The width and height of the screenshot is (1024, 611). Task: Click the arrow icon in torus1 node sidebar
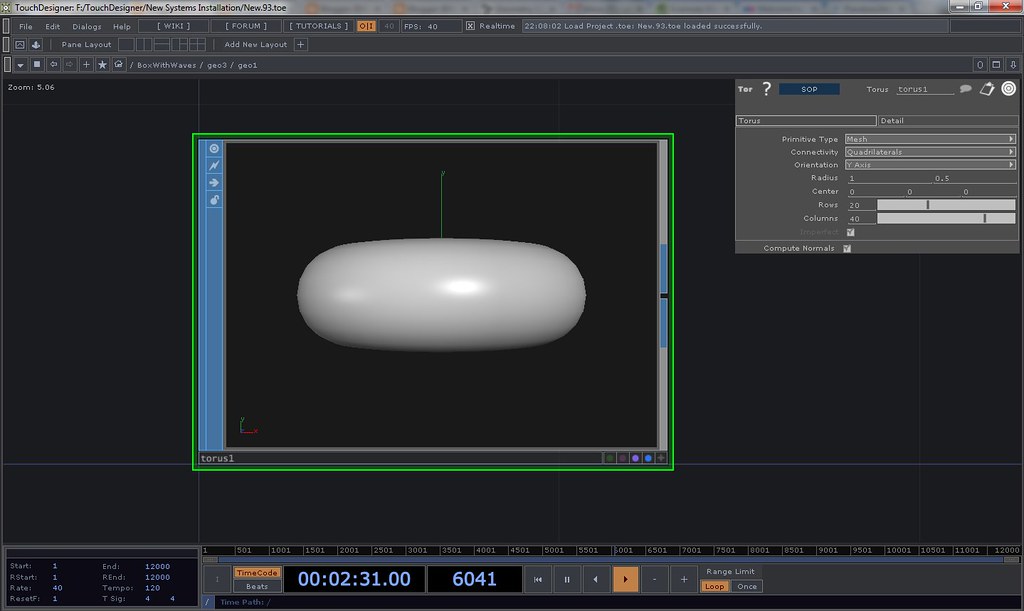tap(214, 183)
